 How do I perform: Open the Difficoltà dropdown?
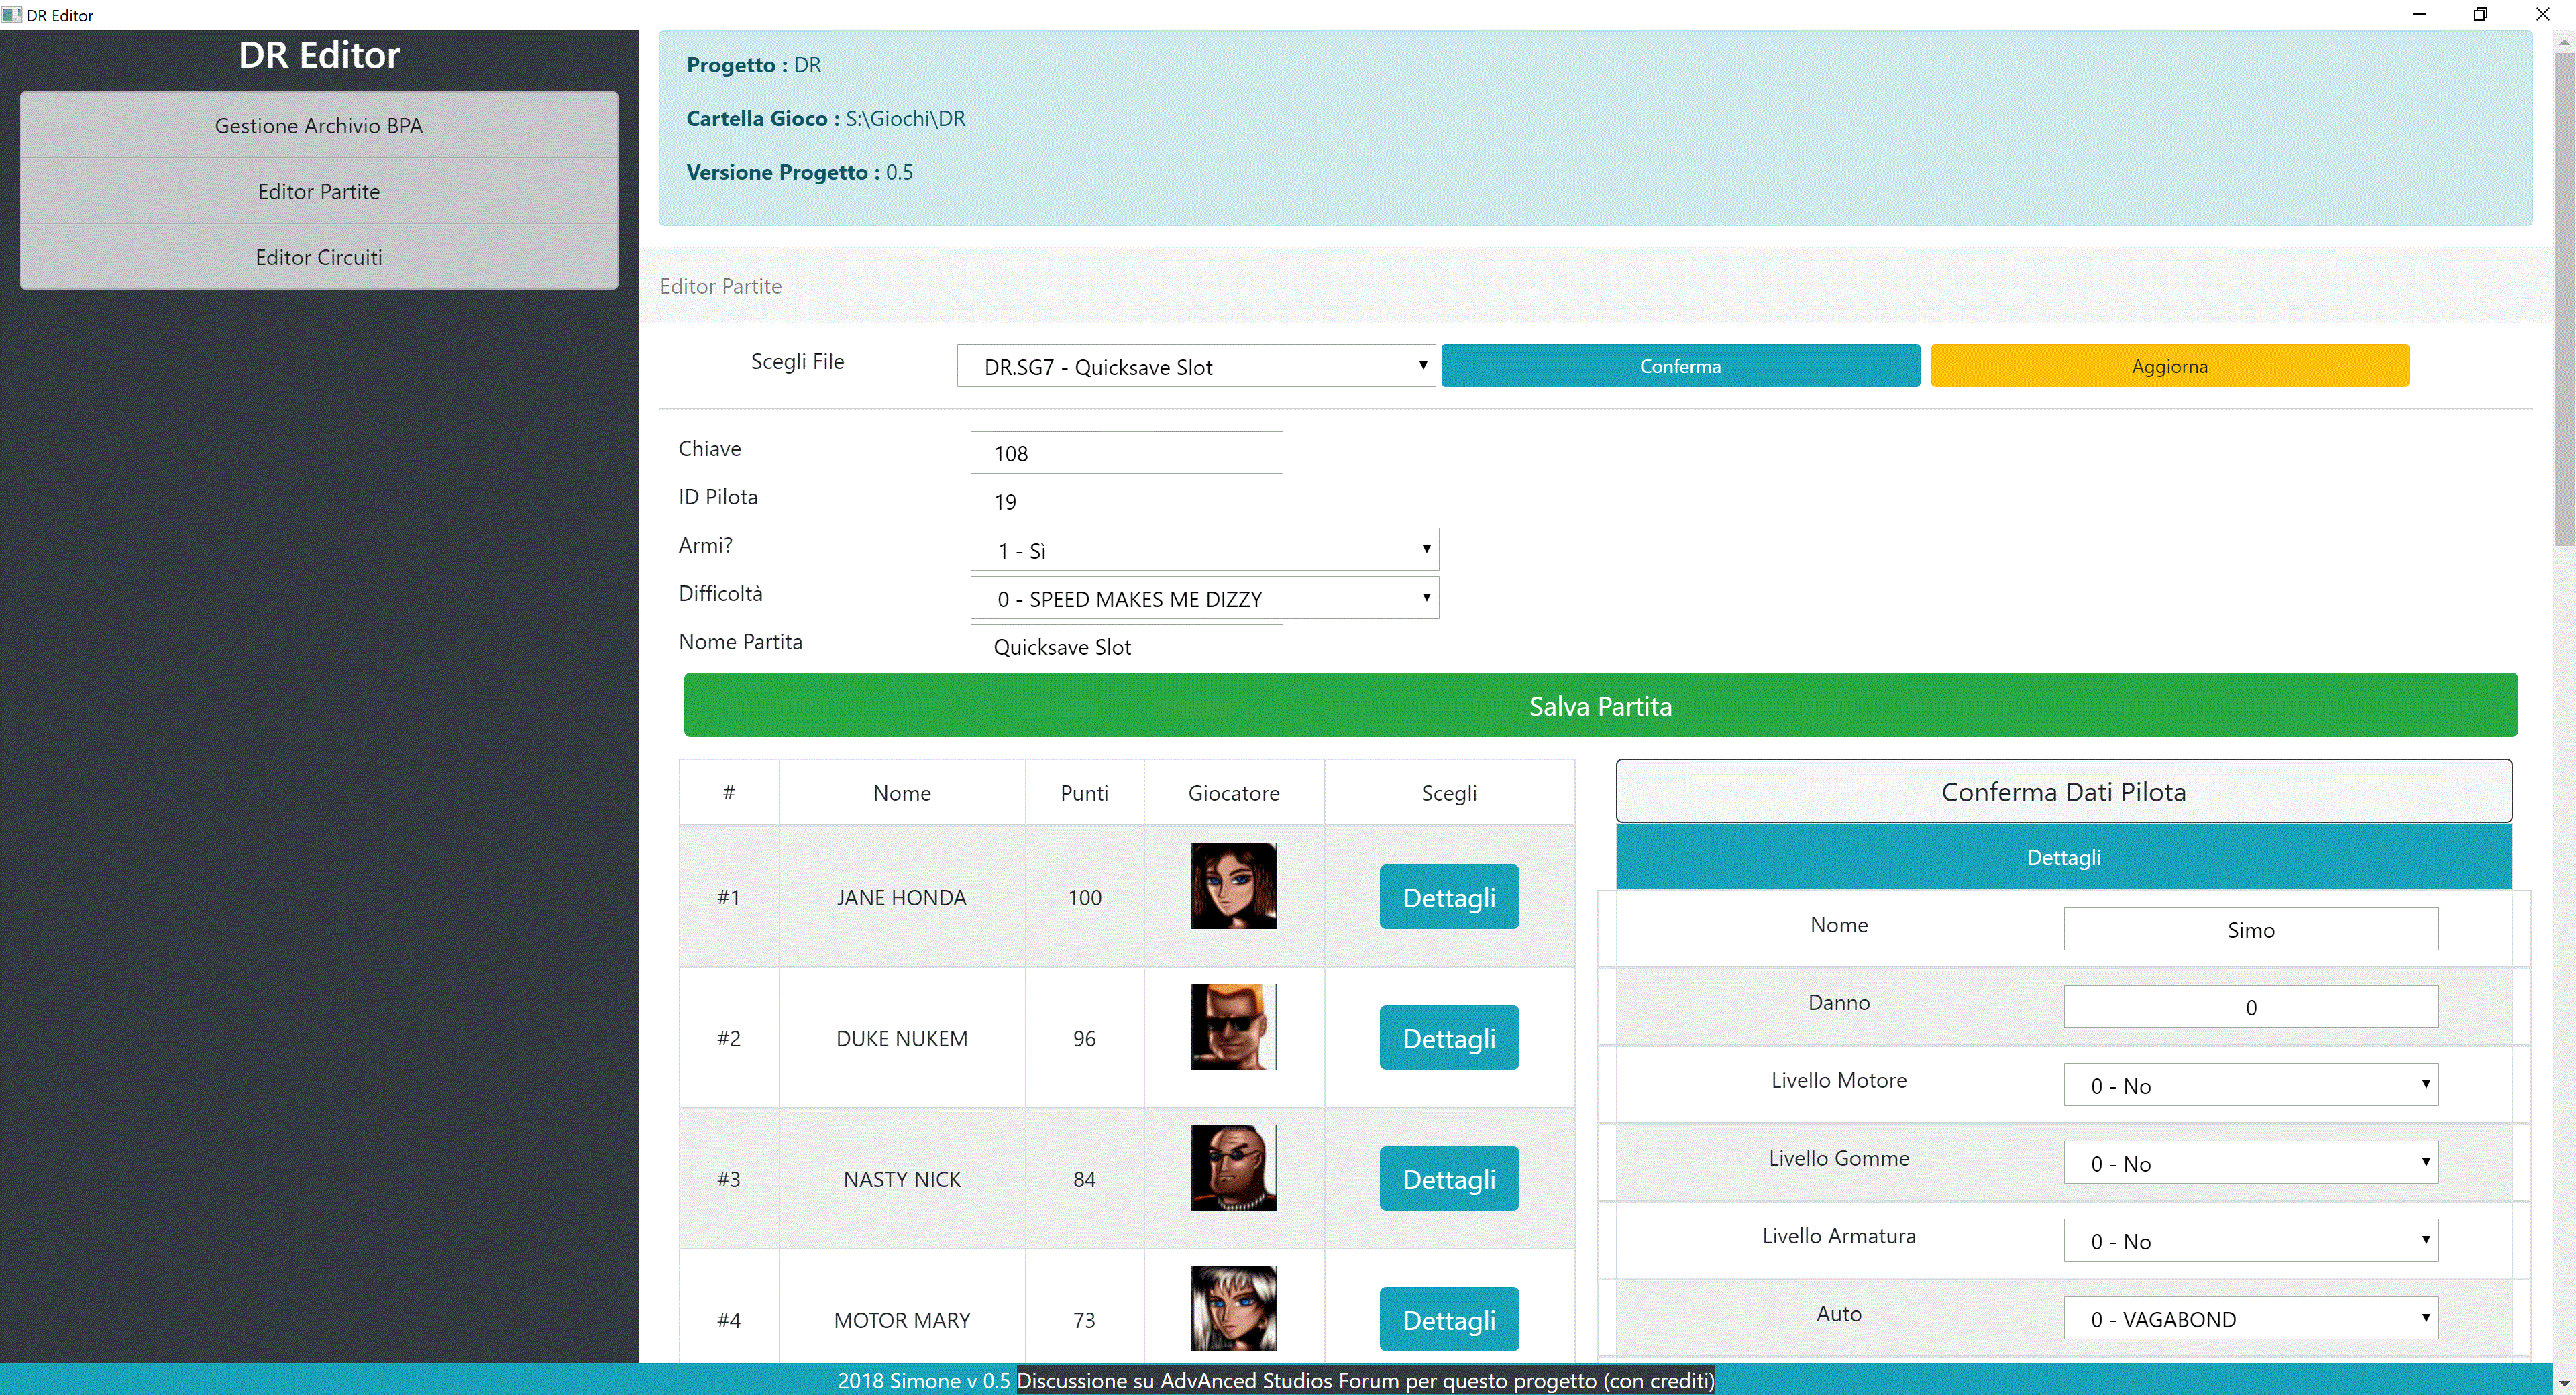tap(1204, 598)
